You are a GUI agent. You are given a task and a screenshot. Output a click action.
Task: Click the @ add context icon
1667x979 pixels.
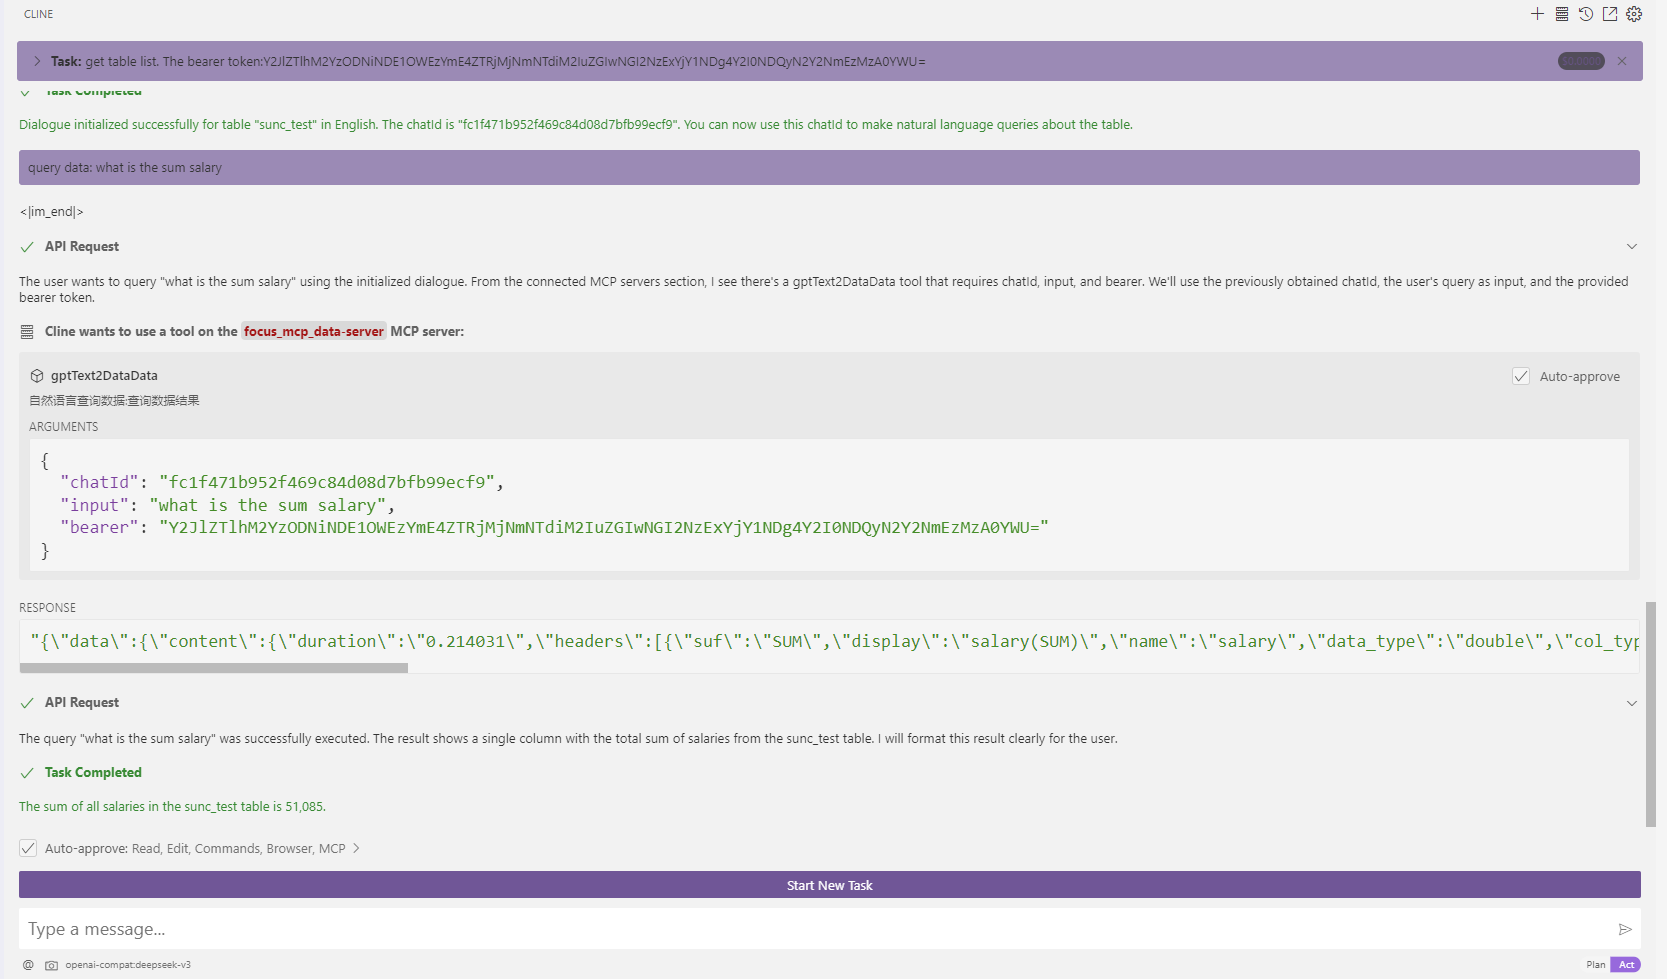pyautogui.click(x=28, y=965)
